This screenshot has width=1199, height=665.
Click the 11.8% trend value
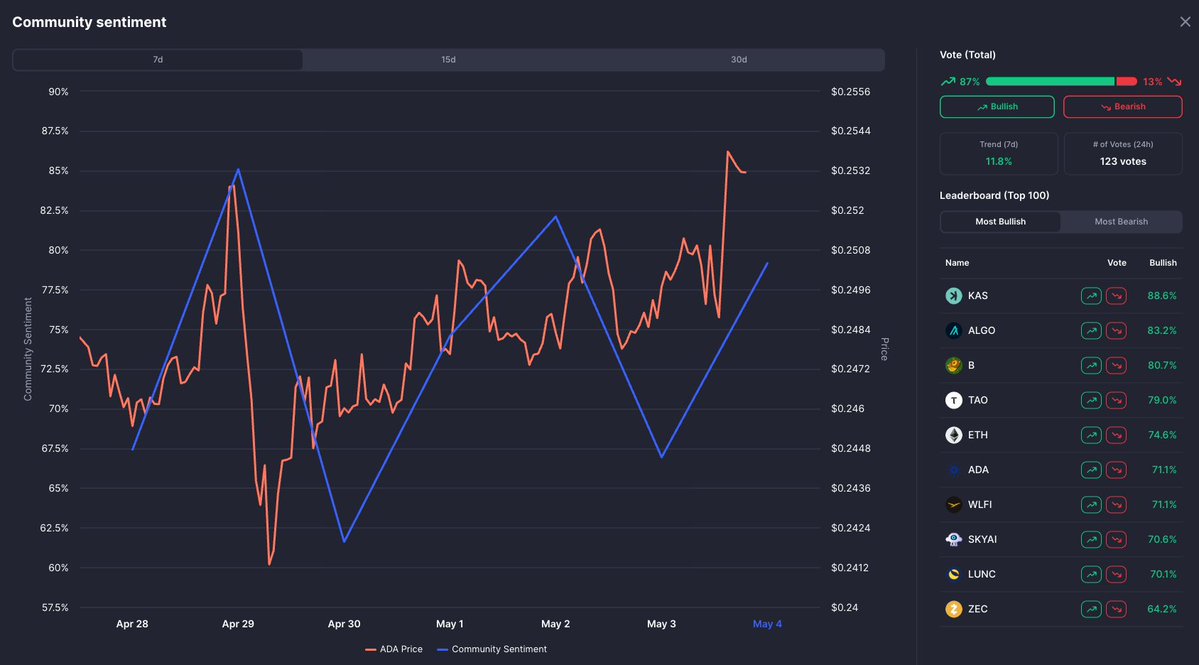pyautogui.click(x=999, y=161)
